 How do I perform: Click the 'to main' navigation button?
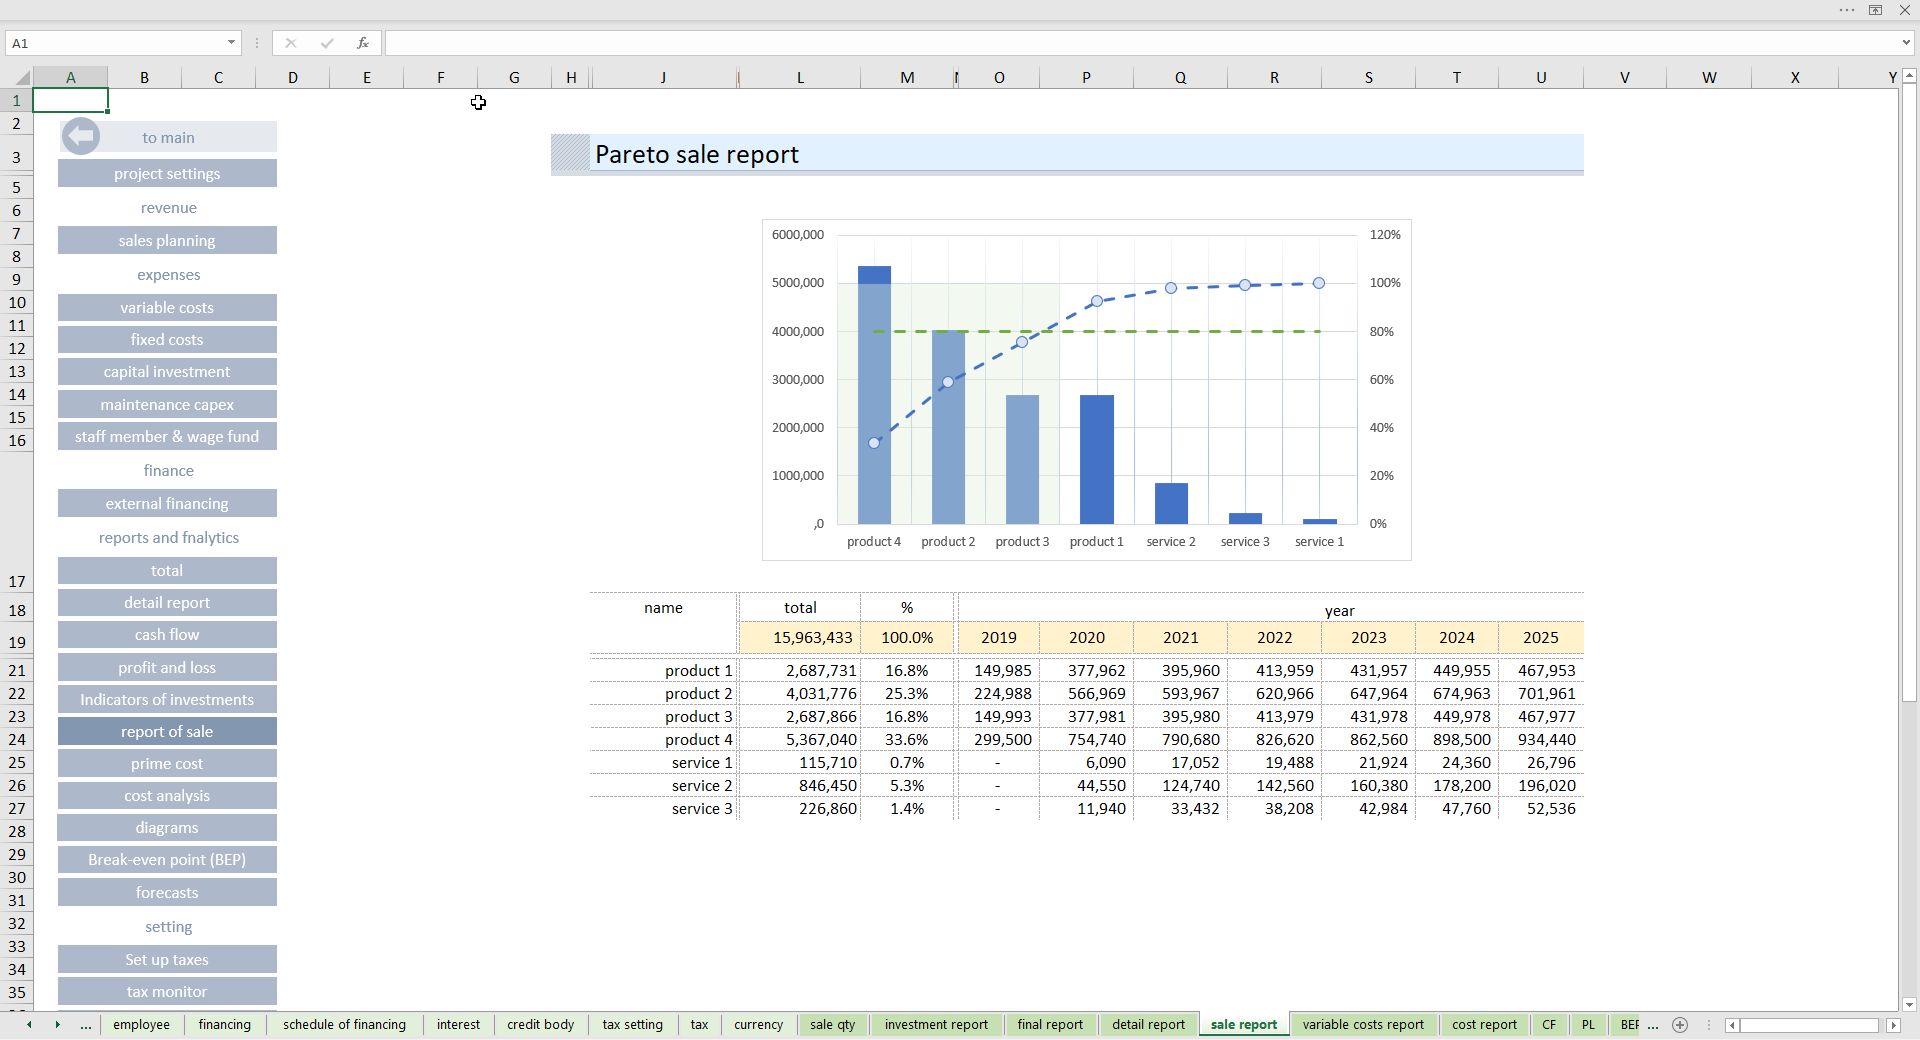point(168,137)
